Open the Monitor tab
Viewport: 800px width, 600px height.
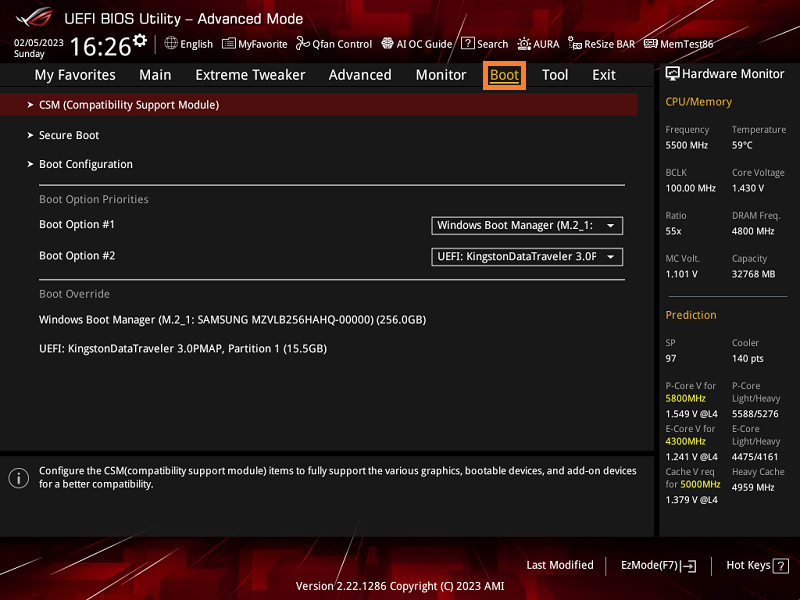click(x=441, y=75)
